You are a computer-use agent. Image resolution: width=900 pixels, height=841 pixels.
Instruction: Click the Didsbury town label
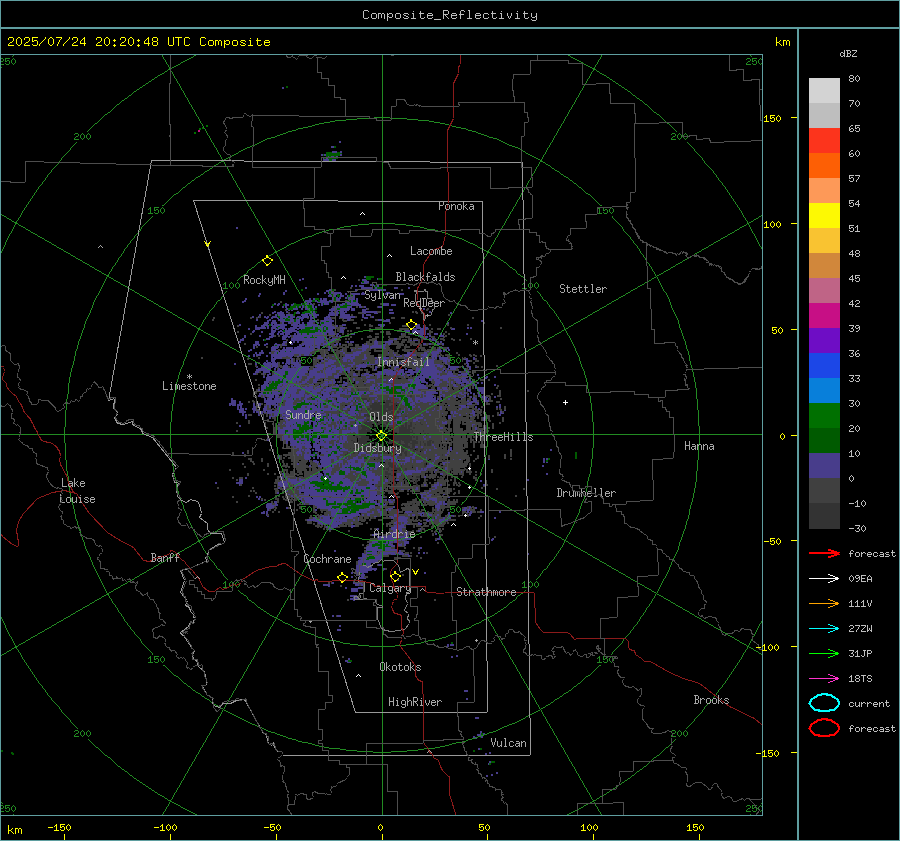(x=377, y=448)
